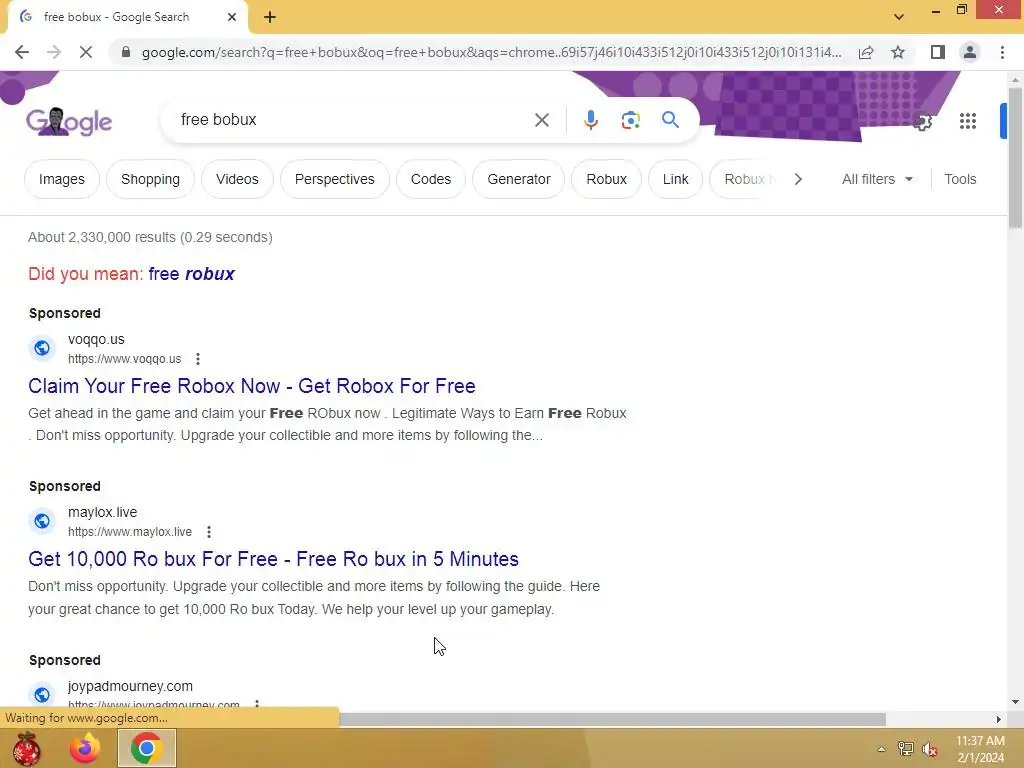Click the 'free robux' suggestion
Screen dimensions: 1024x768
pos(191,274)
